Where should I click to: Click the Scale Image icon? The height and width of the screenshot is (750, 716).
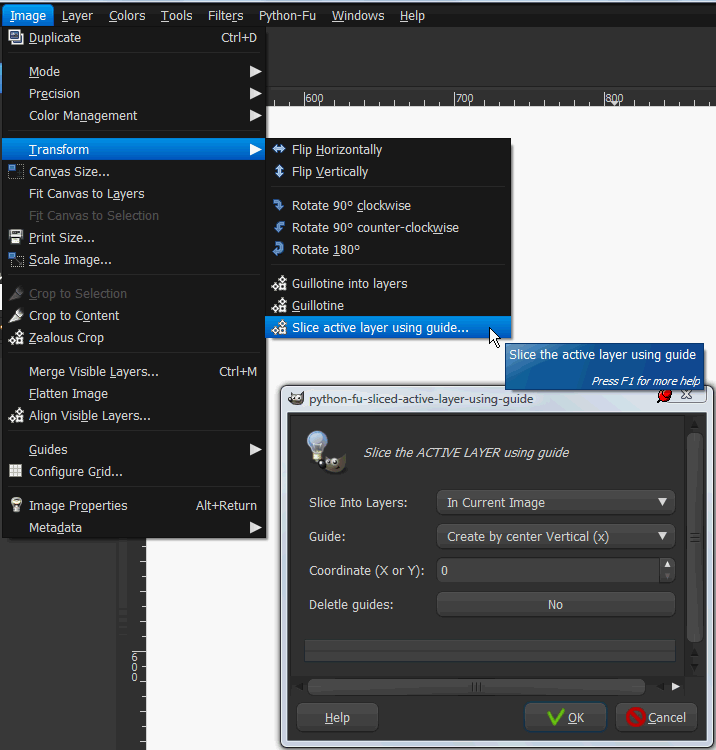[16, 259]
